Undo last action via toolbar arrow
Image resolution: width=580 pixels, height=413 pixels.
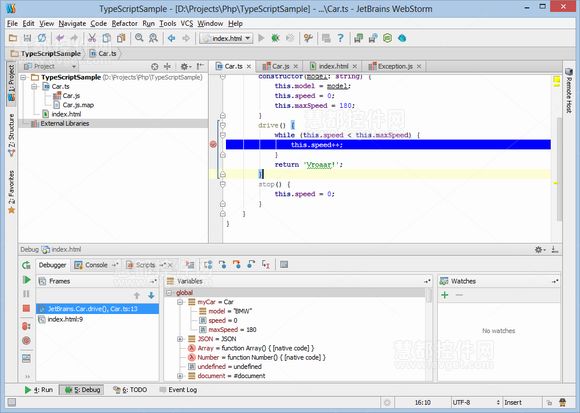[60, 38]
